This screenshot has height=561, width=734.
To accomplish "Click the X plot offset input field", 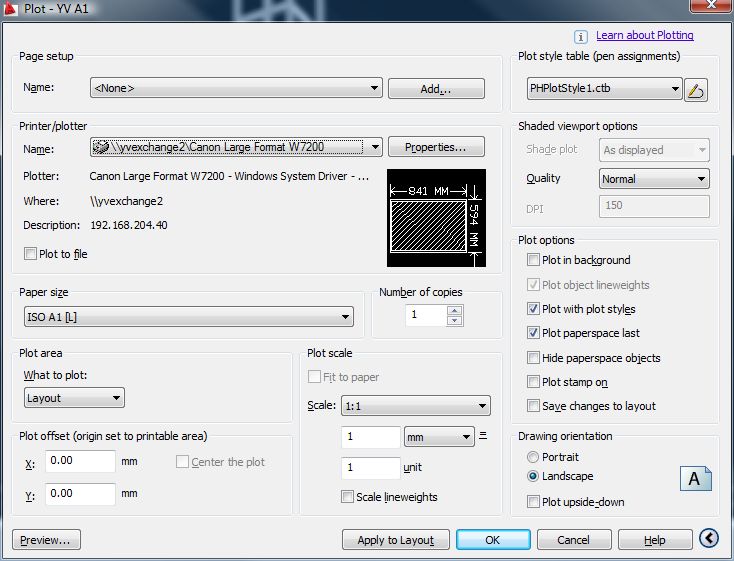I will [80, 461].
